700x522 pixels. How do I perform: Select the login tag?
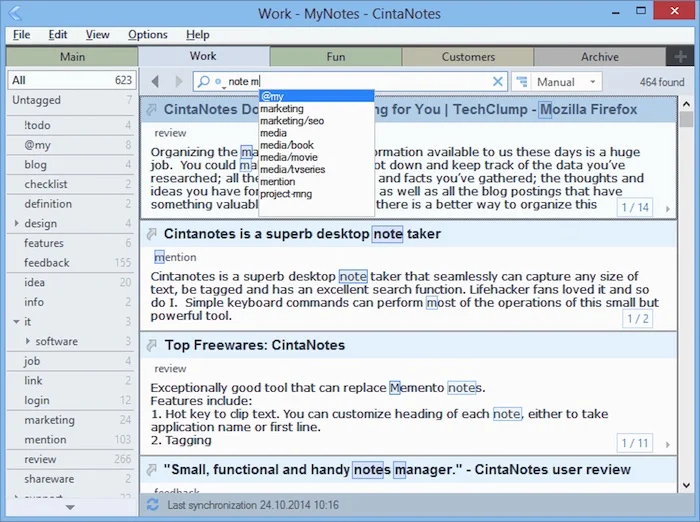(x=72, y=400)
